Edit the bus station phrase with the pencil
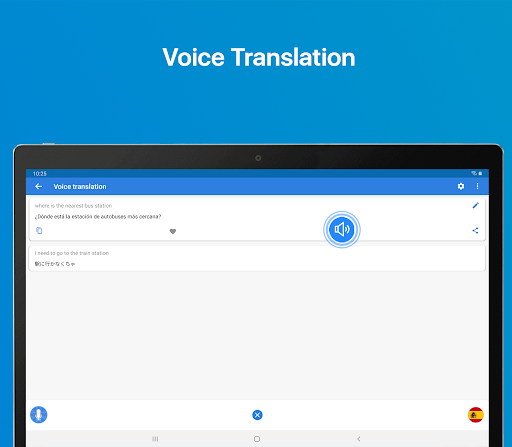This screenshot has height=447, width=512. 475,205
